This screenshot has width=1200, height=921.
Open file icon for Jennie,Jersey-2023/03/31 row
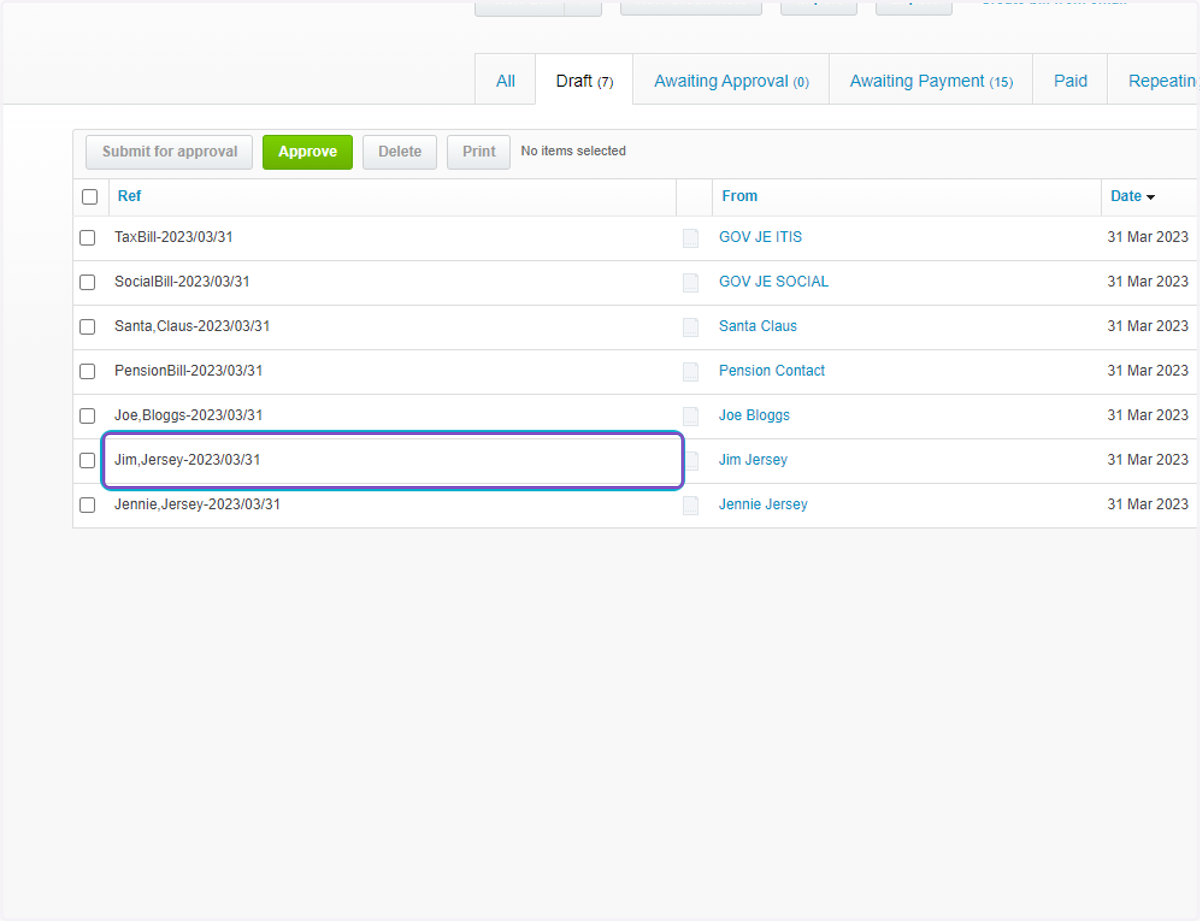[691, 505]
